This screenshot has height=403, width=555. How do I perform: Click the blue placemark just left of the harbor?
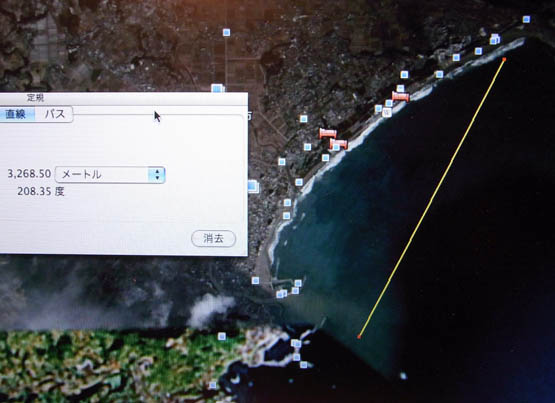pyautogui.click(x=255, y=281)
